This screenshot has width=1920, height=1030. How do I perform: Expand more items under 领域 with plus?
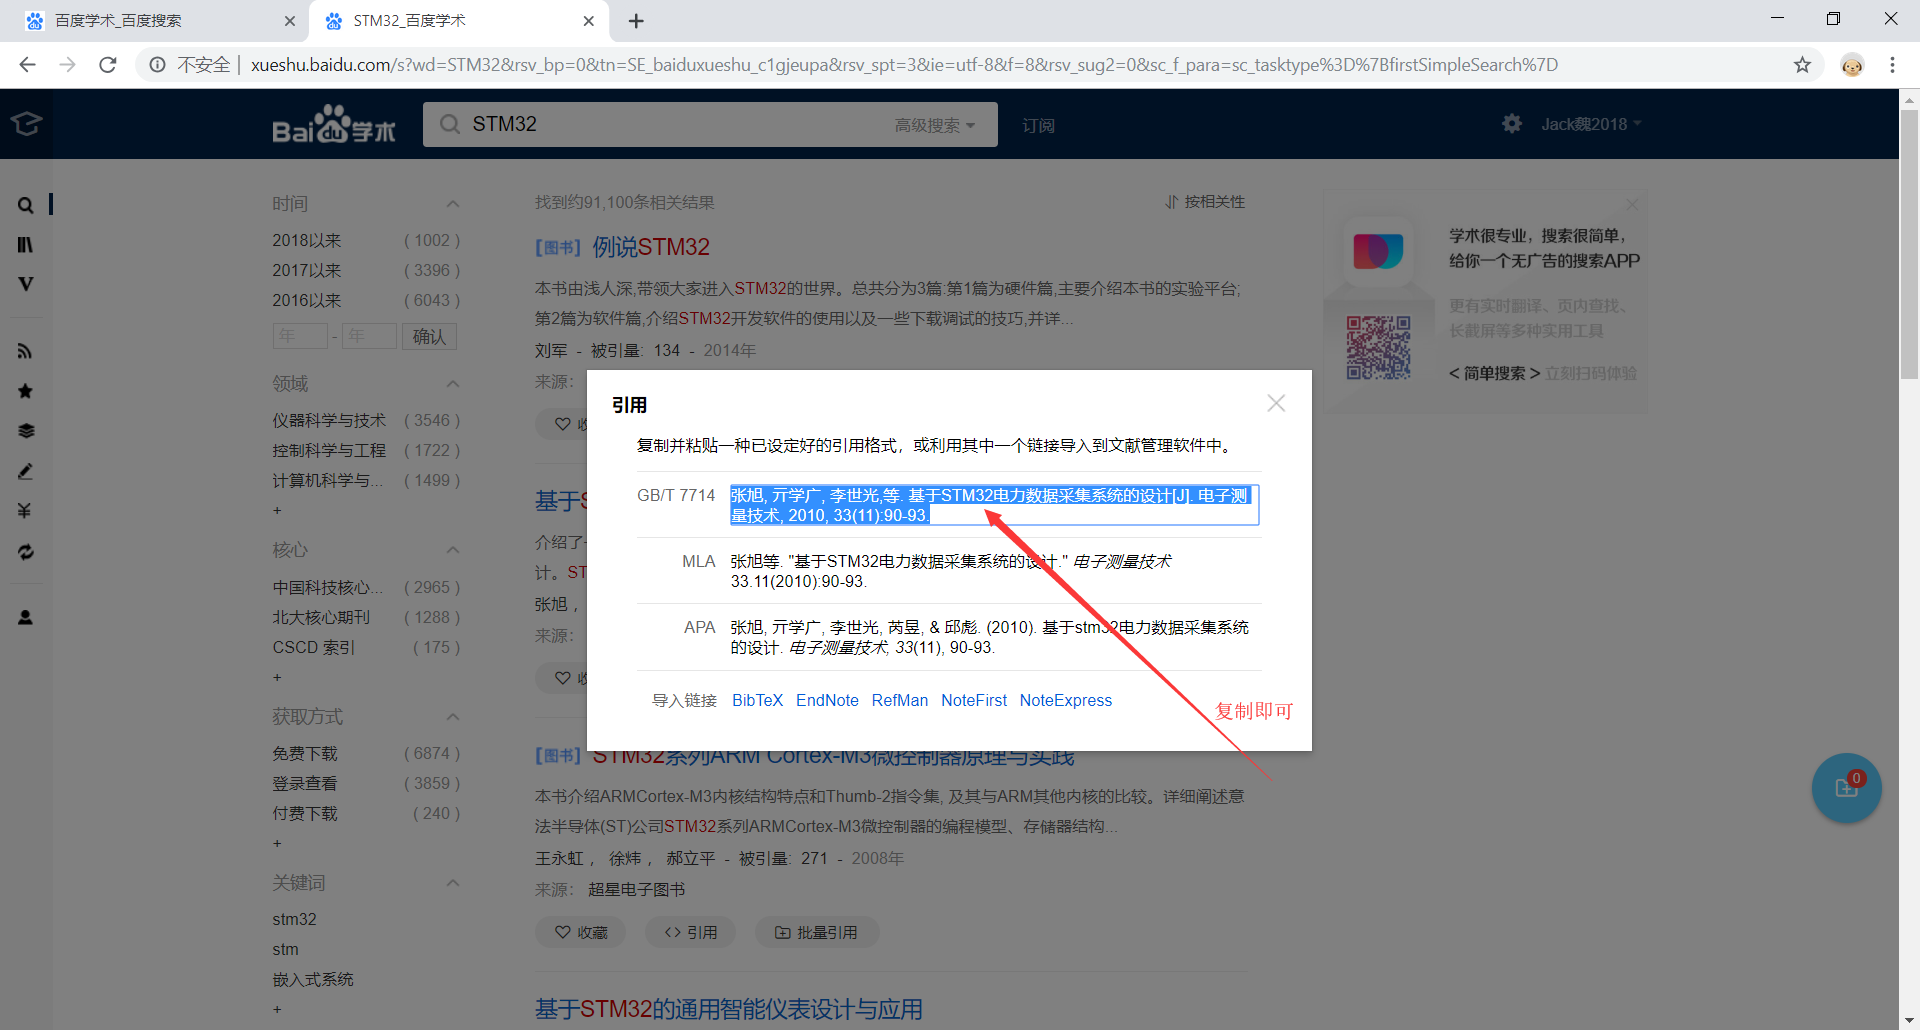tap(277, 511)
